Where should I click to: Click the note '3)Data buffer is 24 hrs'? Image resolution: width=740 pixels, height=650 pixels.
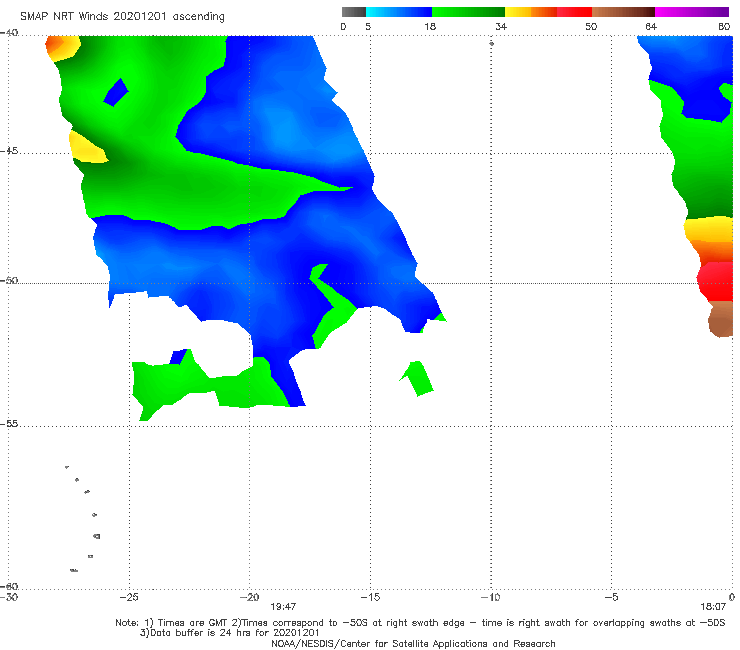pyautogui.click(x=229, y=633)
